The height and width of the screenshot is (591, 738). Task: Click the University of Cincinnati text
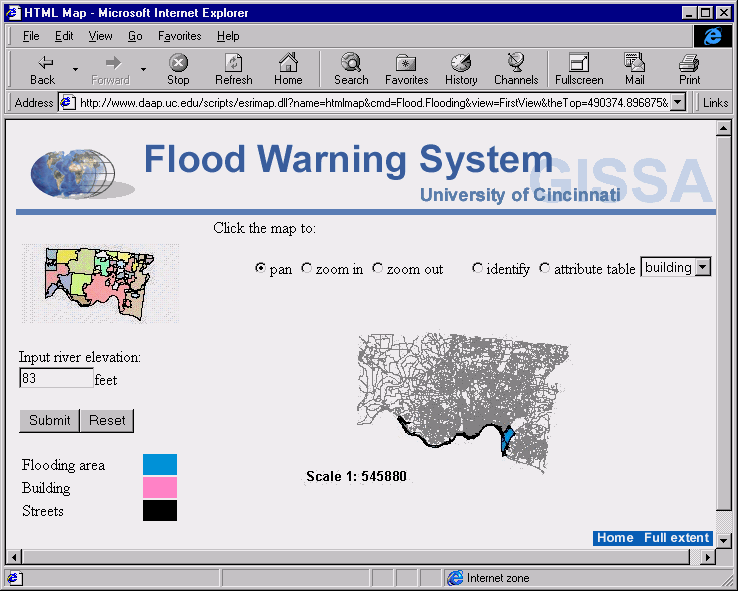click(520, 194)
